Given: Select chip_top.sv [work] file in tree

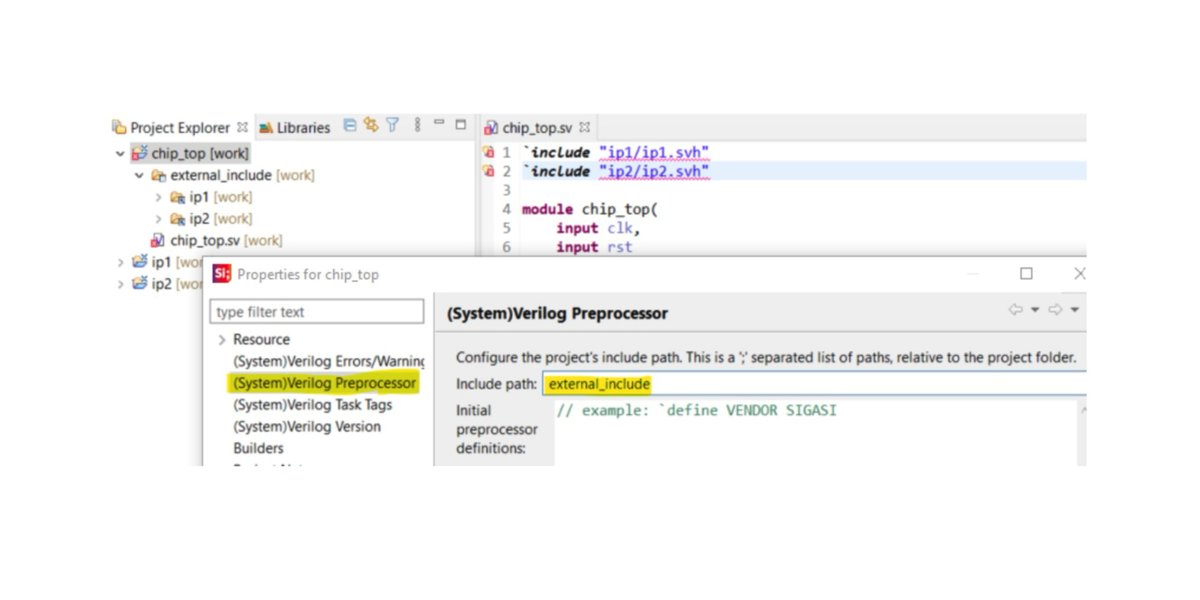Looking at the screenshot, I should [x=226, y=240].
